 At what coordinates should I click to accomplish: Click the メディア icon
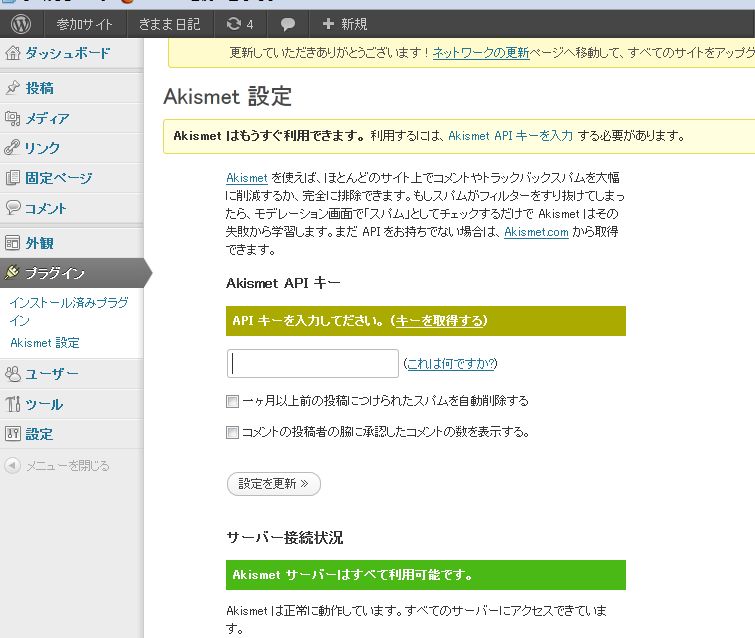click(13, 118)
